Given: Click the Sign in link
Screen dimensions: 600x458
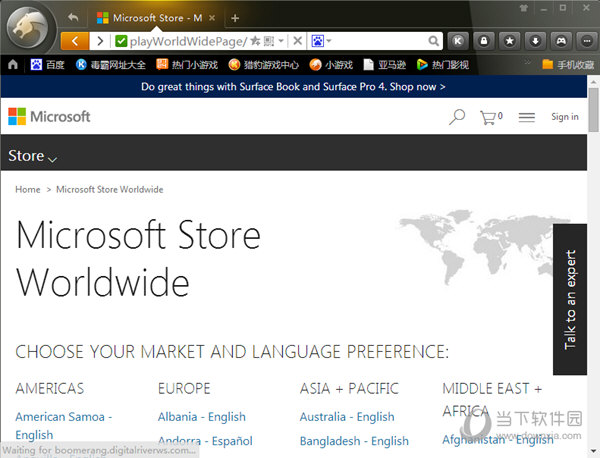Looking at the screenshot, I should tap(564, 117).
